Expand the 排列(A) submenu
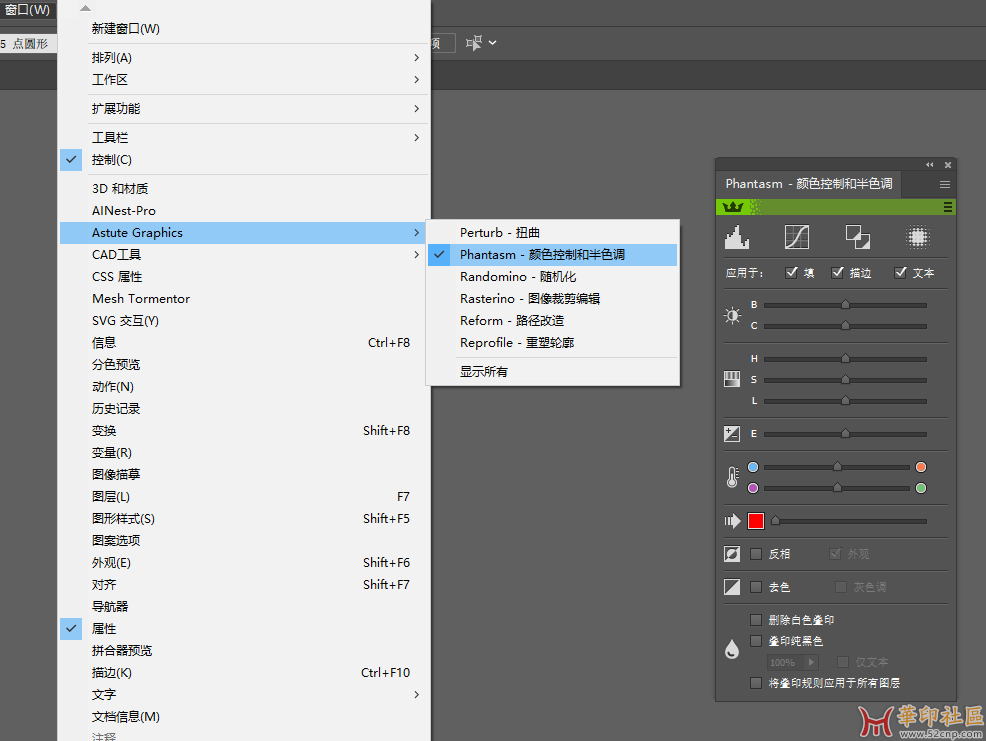Screen dimensions: 986x741 (x=245, y=58)
